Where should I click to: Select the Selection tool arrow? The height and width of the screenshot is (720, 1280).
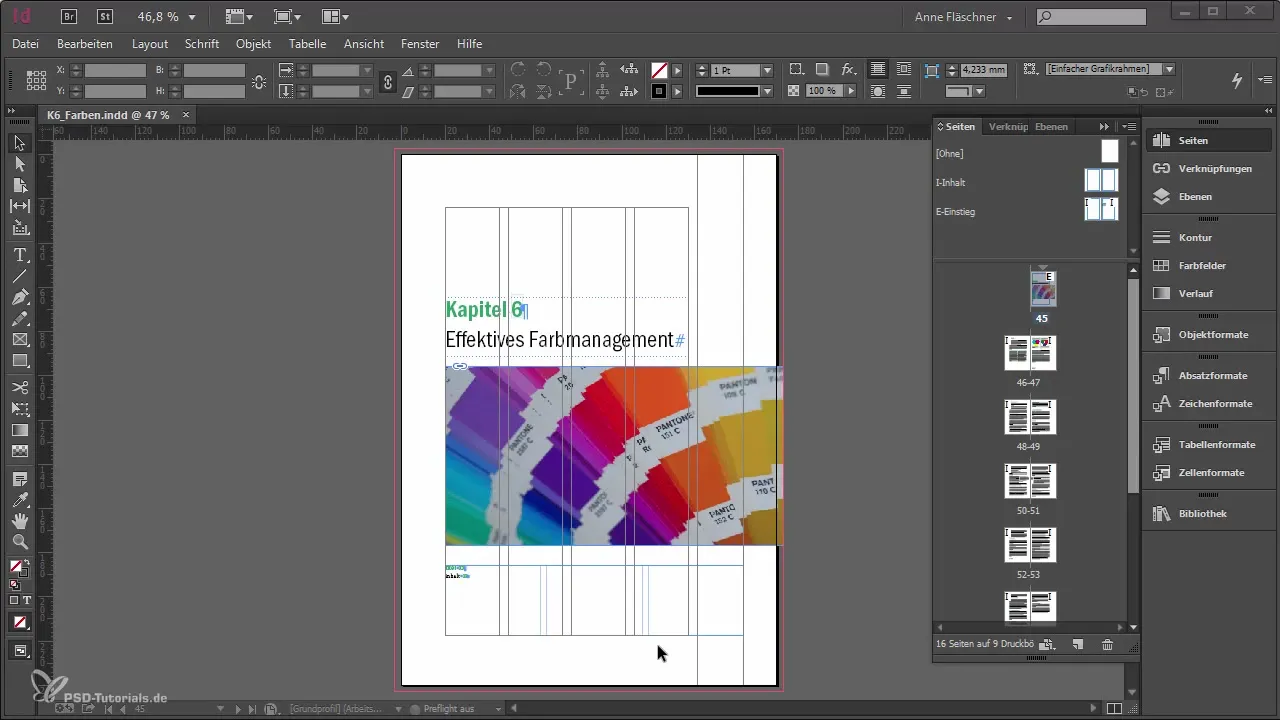click(x=20, y=143)
